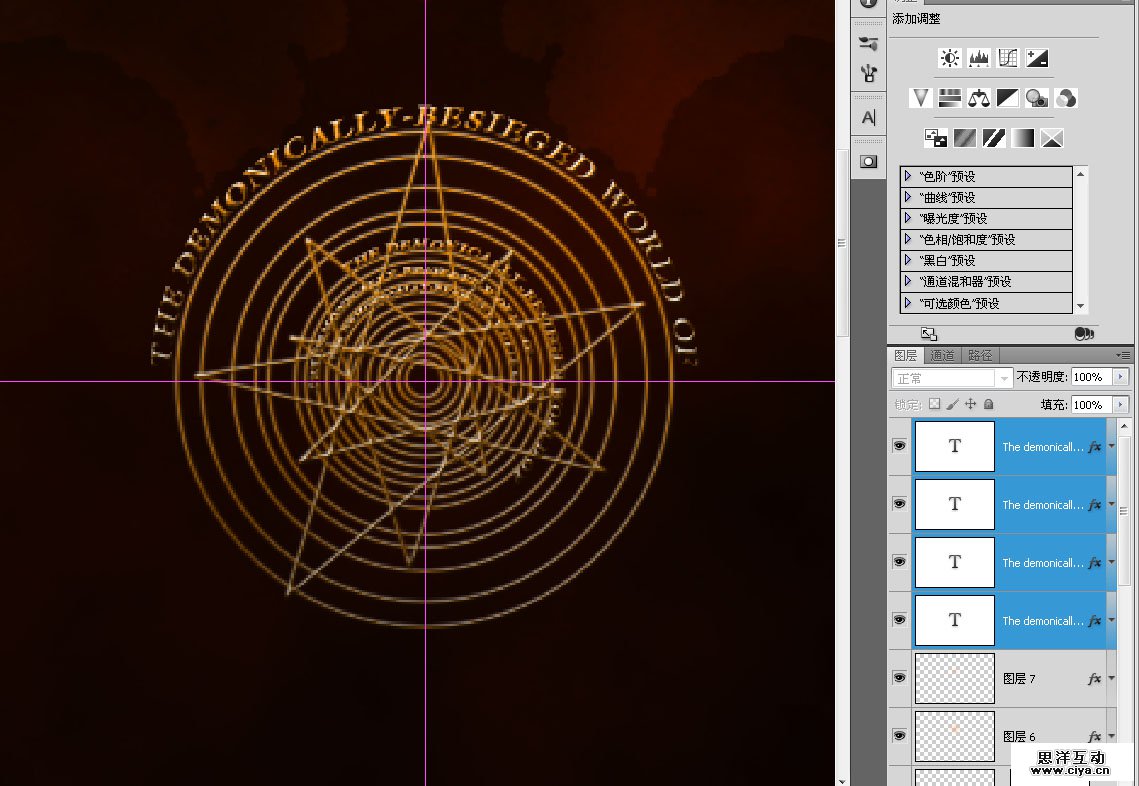Open the 填充 fill slider arrow

[1120, 405]
